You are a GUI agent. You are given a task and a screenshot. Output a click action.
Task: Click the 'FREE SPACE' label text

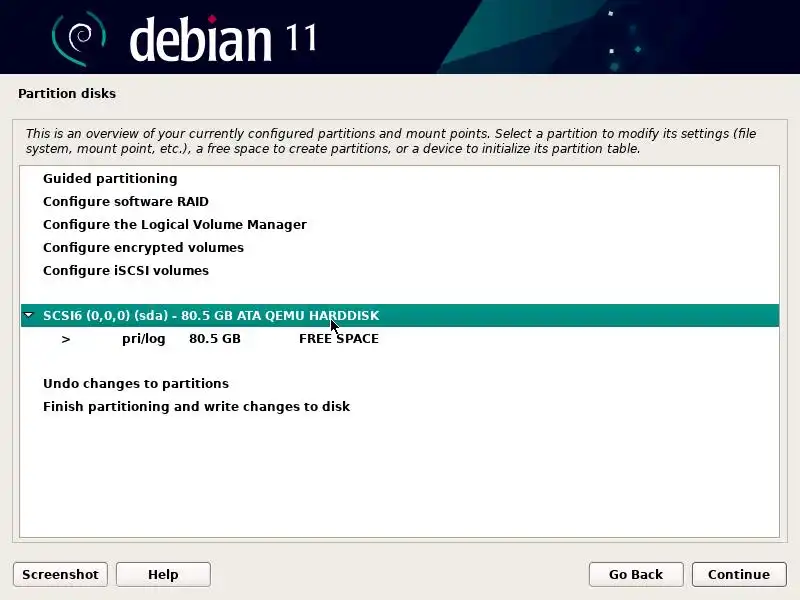(339, 339)
